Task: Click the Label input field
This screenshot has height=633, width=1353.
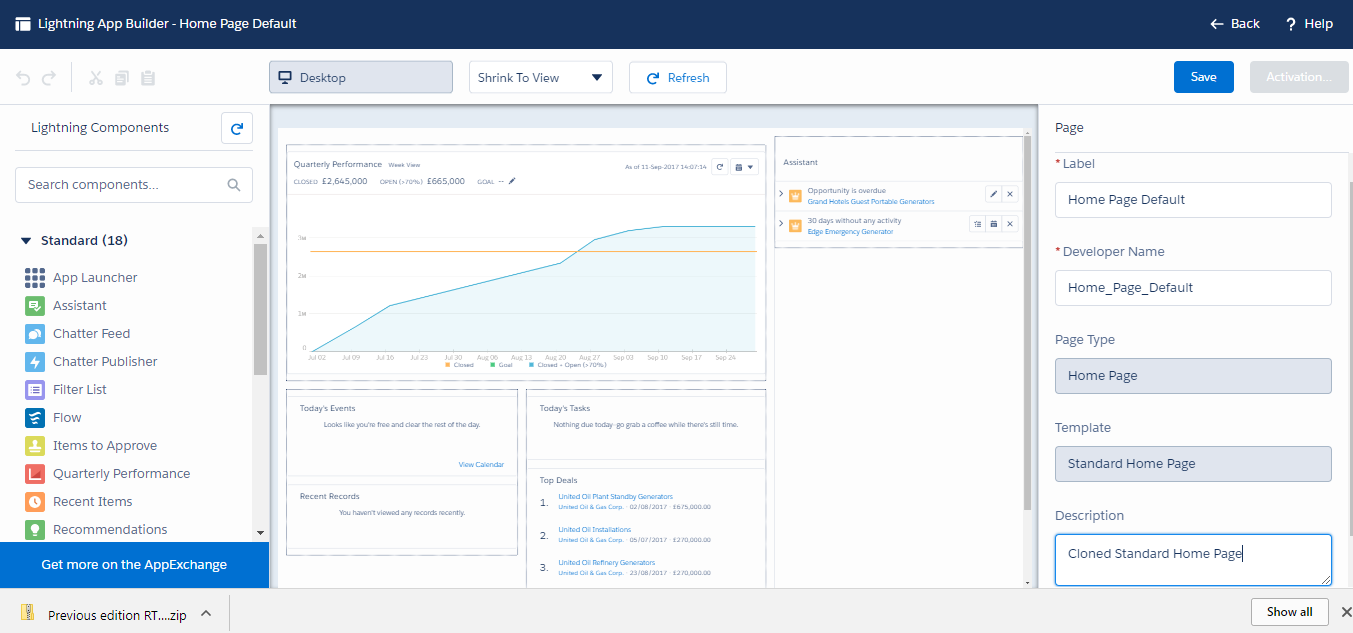Action: point(1193,199)
